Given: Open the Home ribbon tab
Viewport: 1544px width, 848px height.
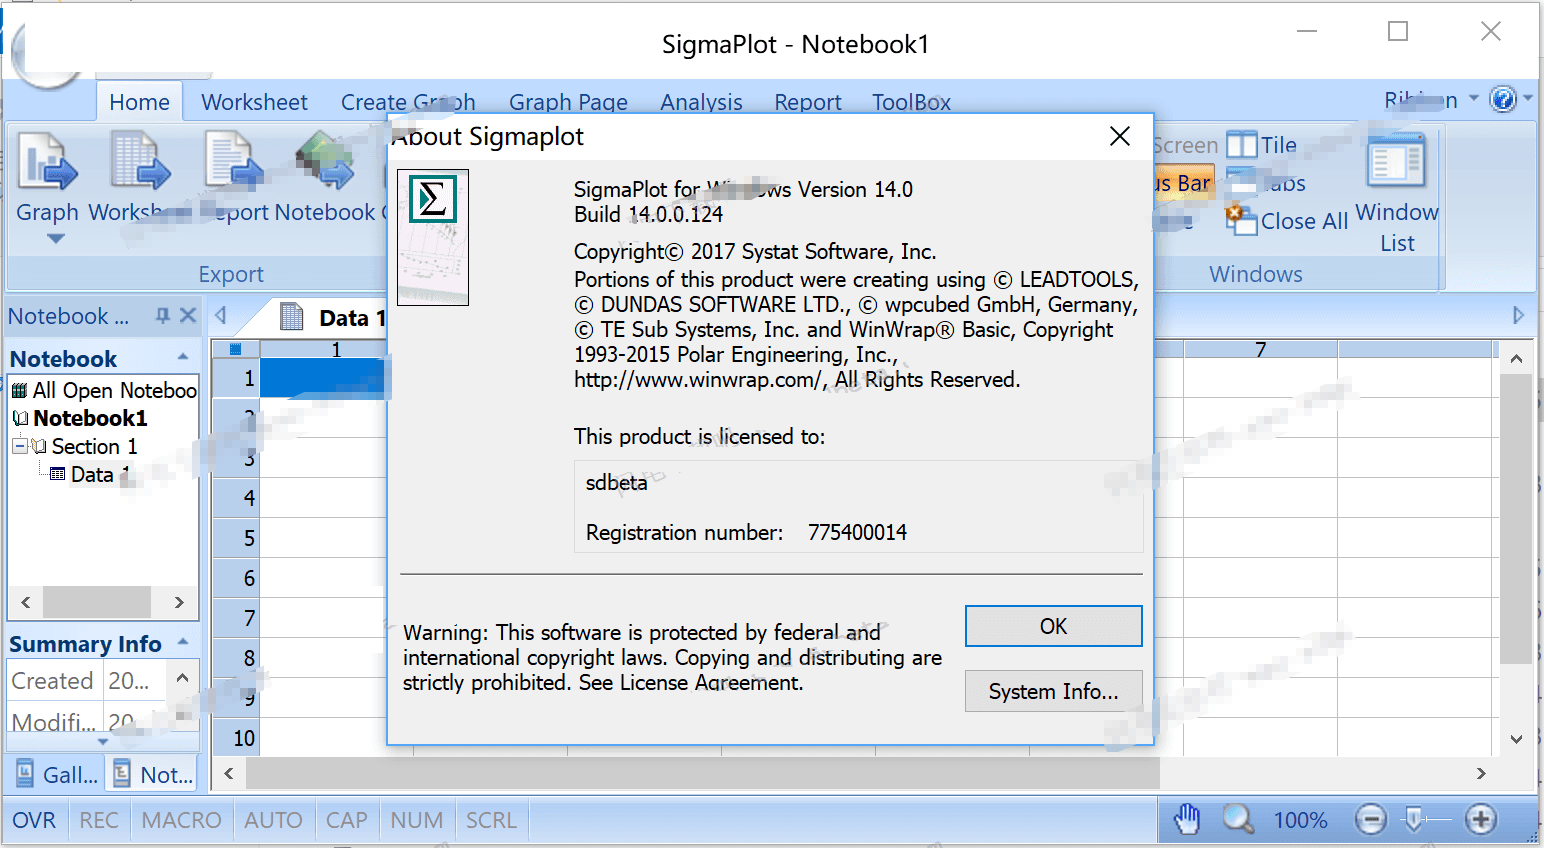Looking at the screenshot, I should coord(139,102).
